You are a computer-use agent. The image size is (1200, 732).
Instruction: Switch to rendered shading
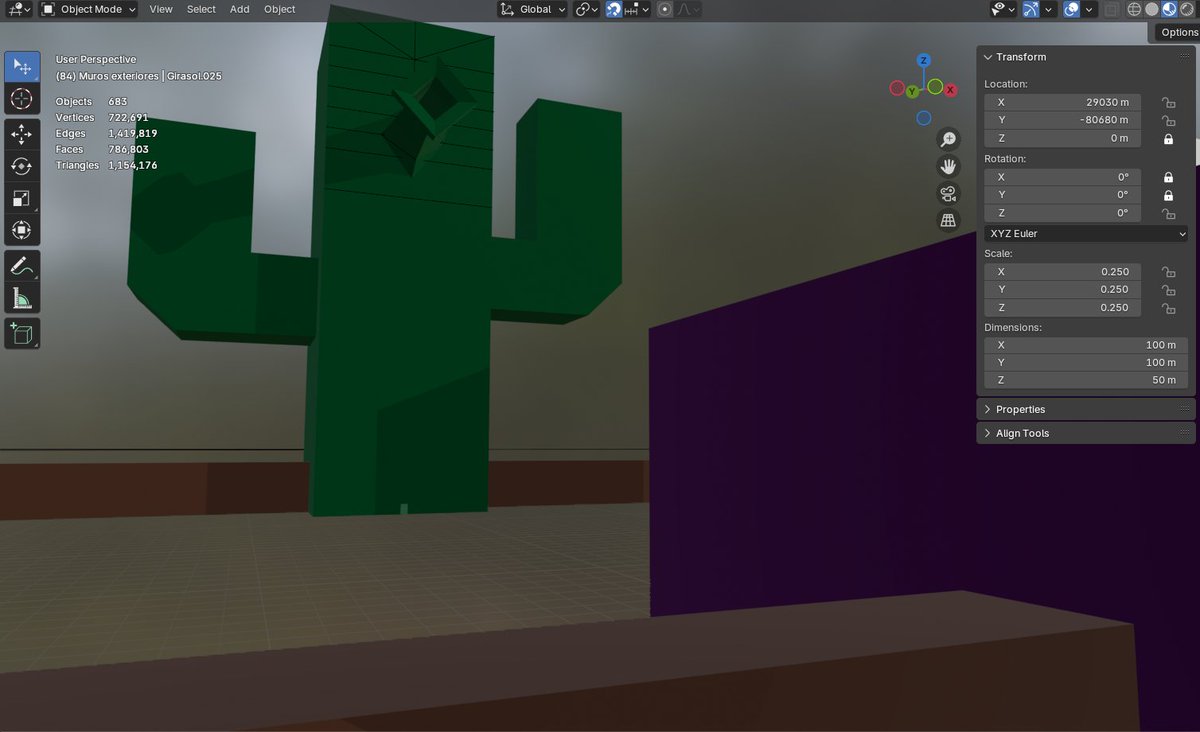tap(1186, 9)
